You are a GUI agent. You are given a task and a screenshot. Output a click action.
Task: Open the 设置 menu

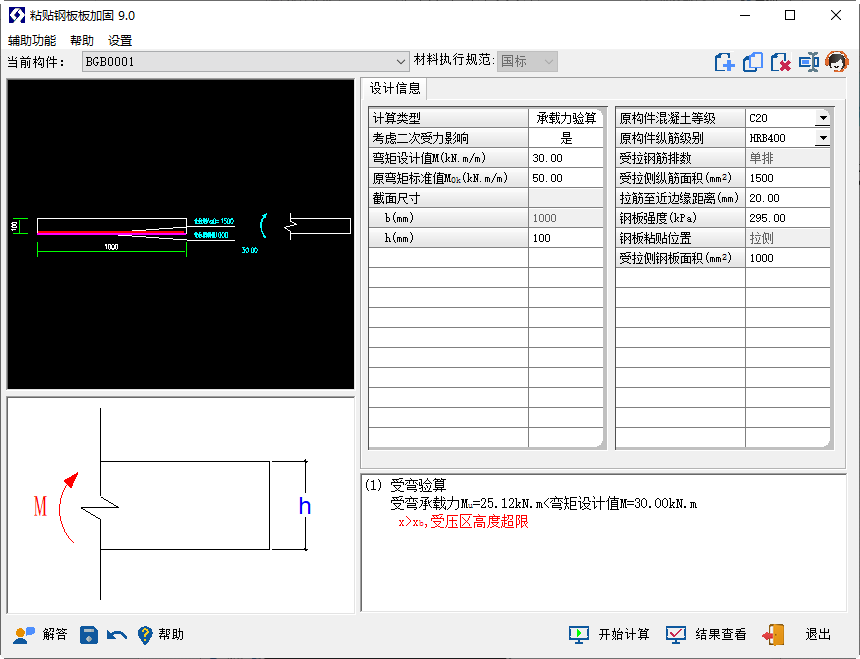tap(120, 41)
